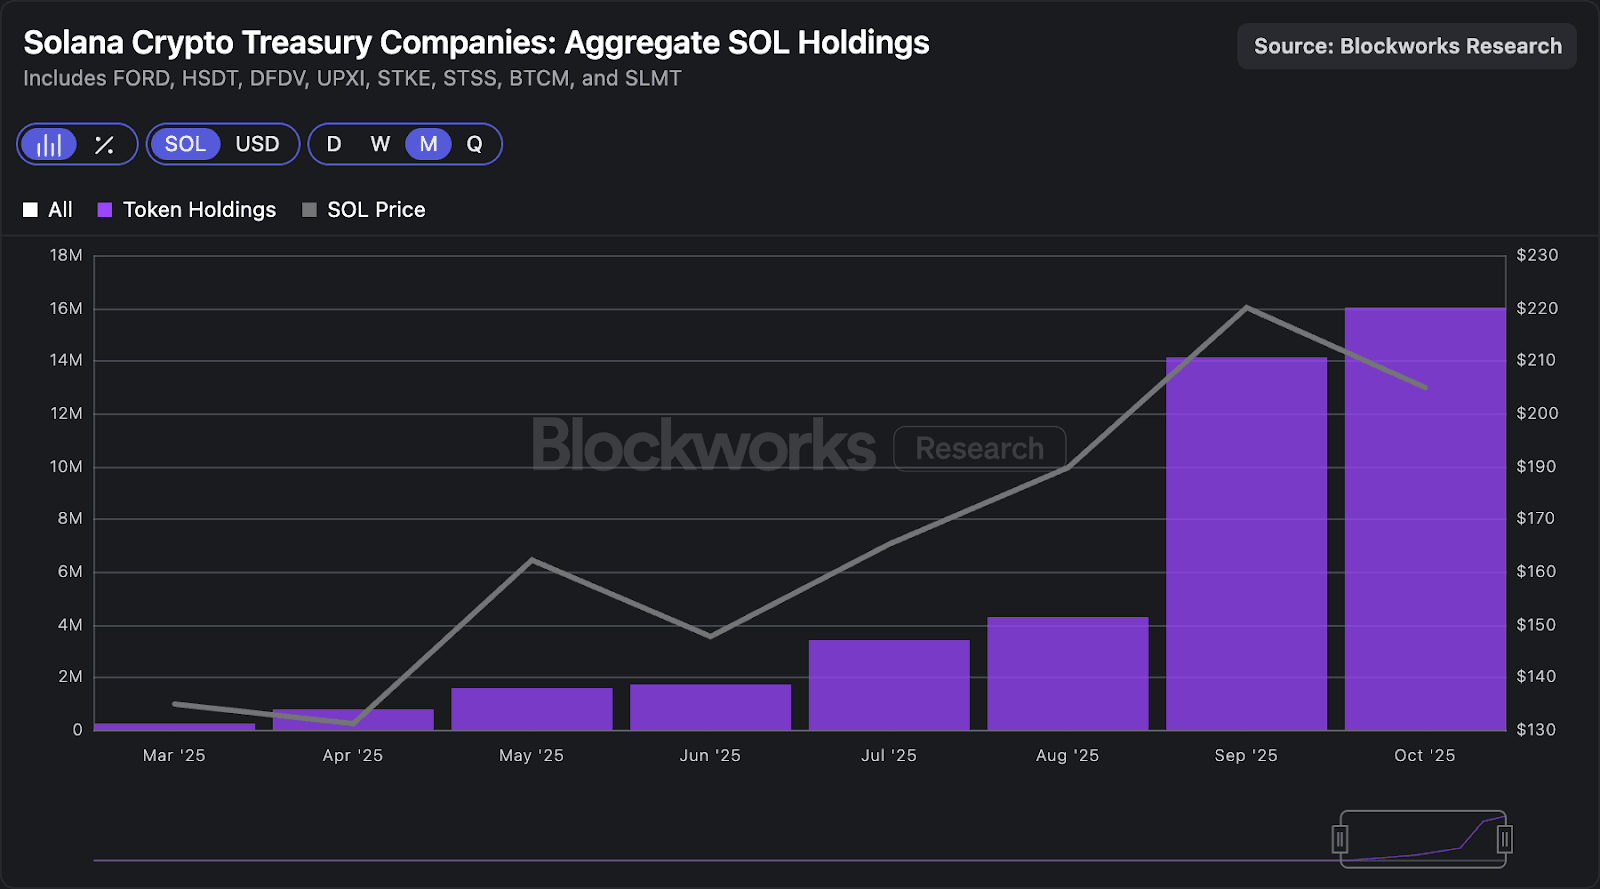This screenshot has width=1600, height=889.
Task: Click the '$130' right axis value
Action: point(1537,730)
